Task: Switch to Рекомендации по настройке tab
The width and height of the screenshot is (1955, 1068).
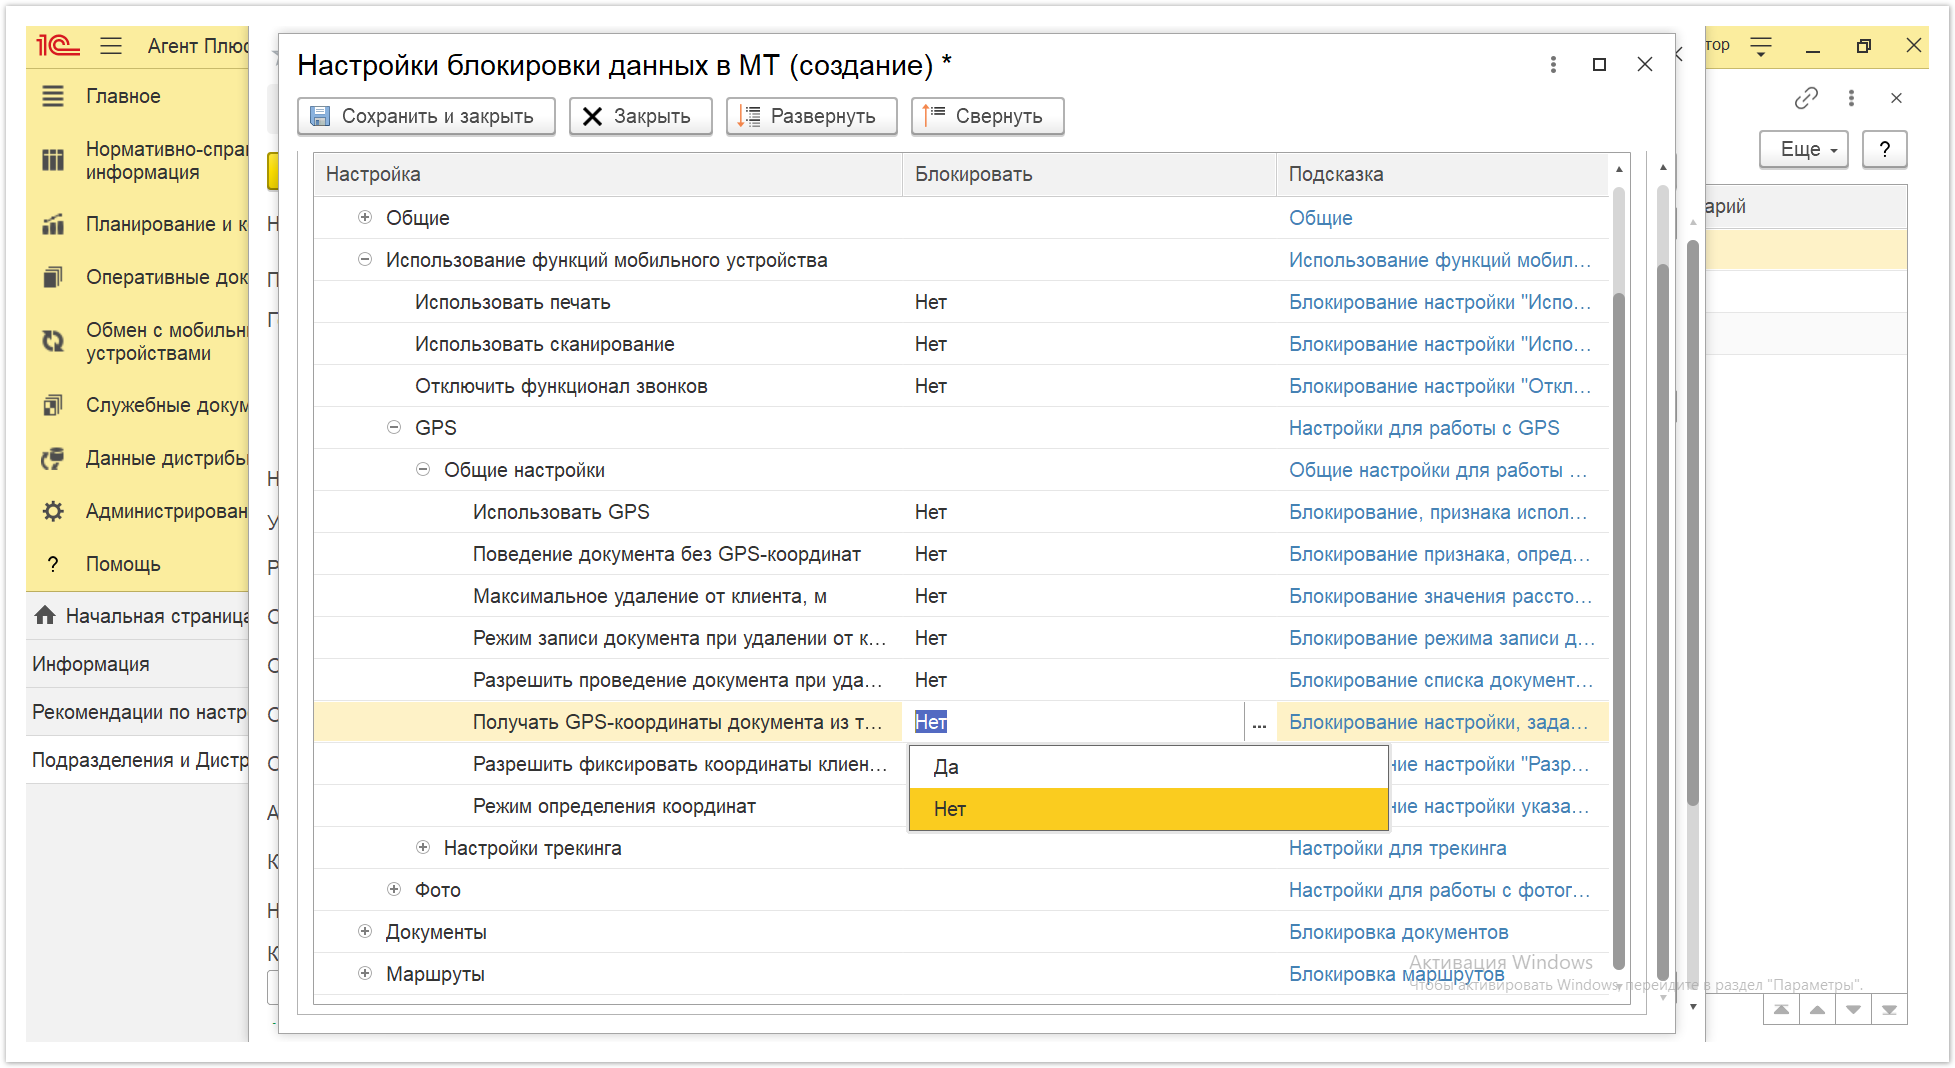Action: pyautogui.click(x=139, y=712)
